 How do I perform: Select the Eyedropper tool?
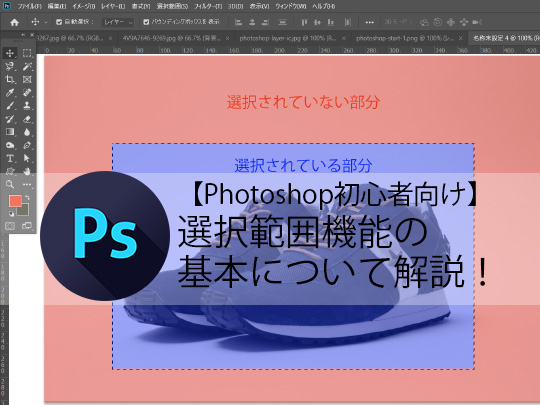coord(10,92)
